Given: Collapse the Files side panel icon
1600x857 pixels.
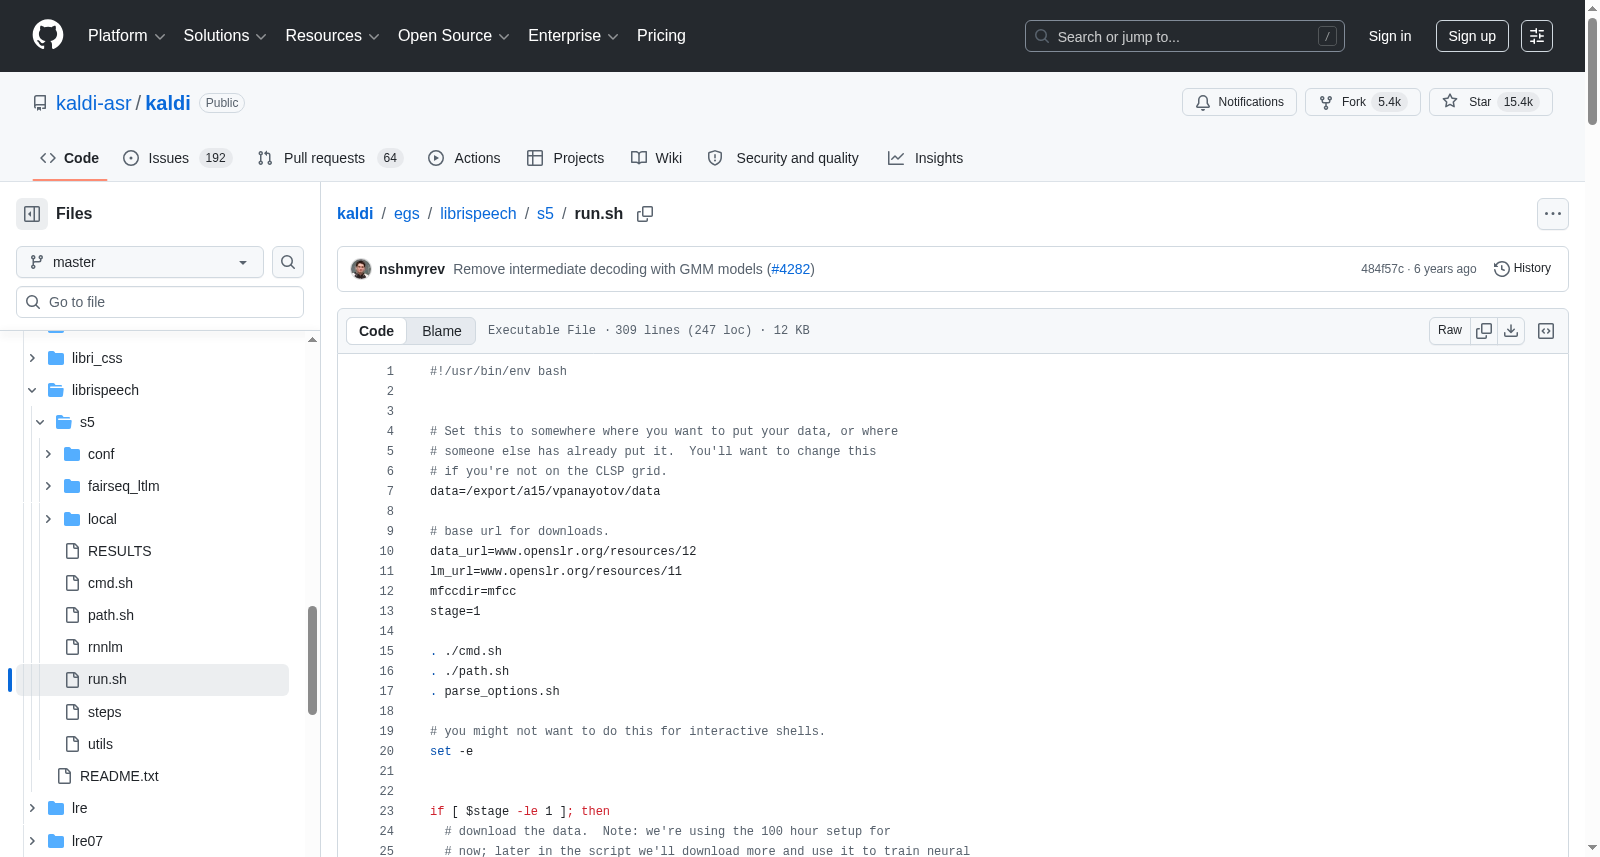Looking at the screenshot, I should pos(32,214).
